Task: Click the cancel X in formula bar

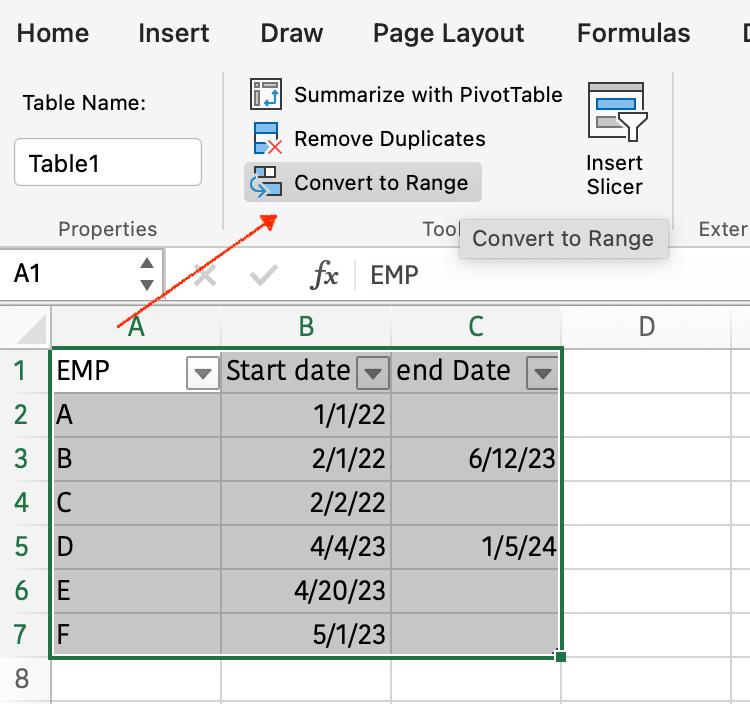Action: [x=205, y=275]
